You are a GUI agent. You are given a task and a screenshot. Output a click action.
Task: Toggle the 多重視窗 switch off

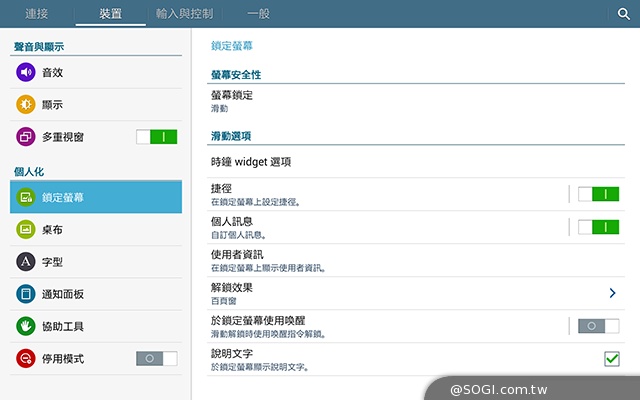tap(157, 137)
